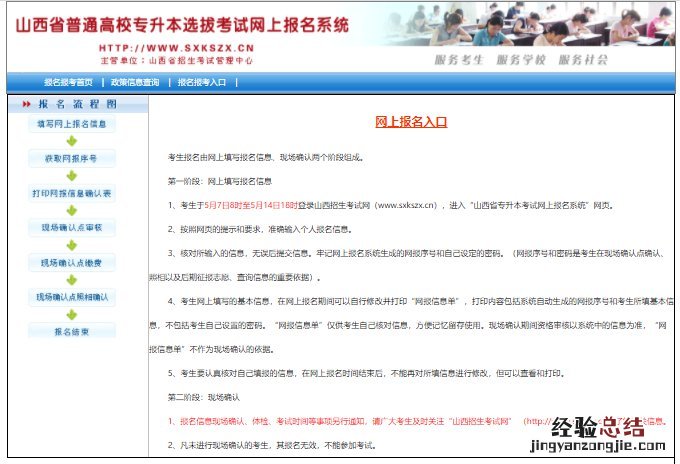Click the line 2、凡未进行现场确认的考生

click(272, 445)
